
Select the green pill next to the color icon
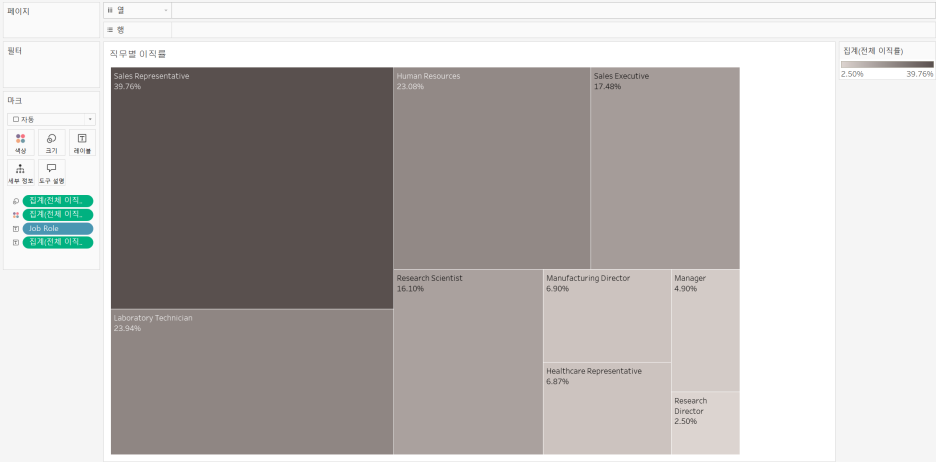click(x=58, y=215)
